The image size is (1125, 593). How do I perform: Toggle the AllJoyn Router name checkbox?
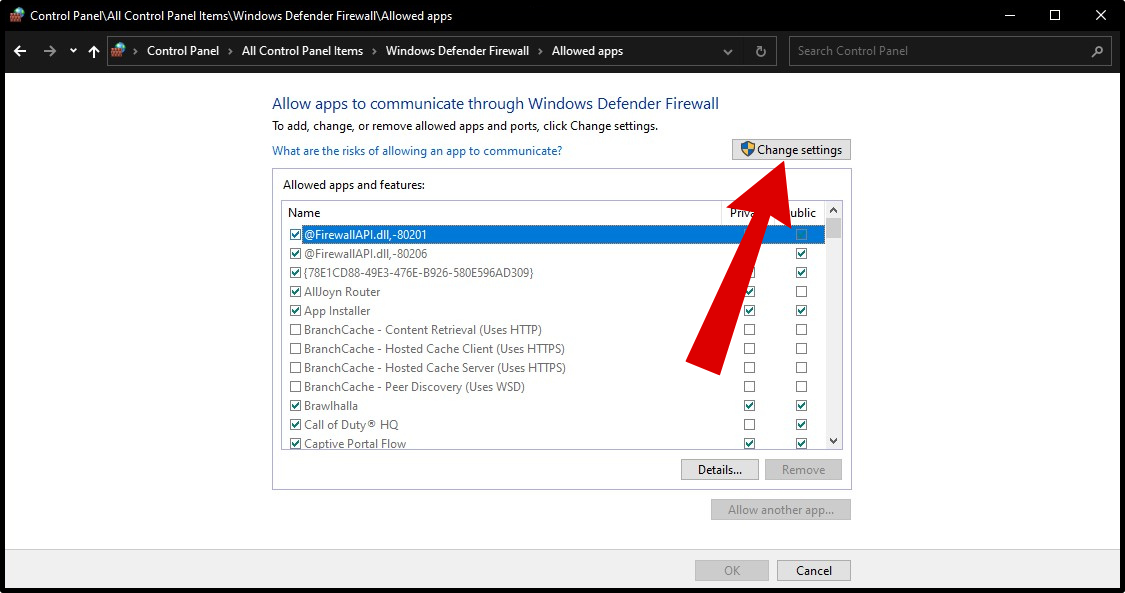295,292
